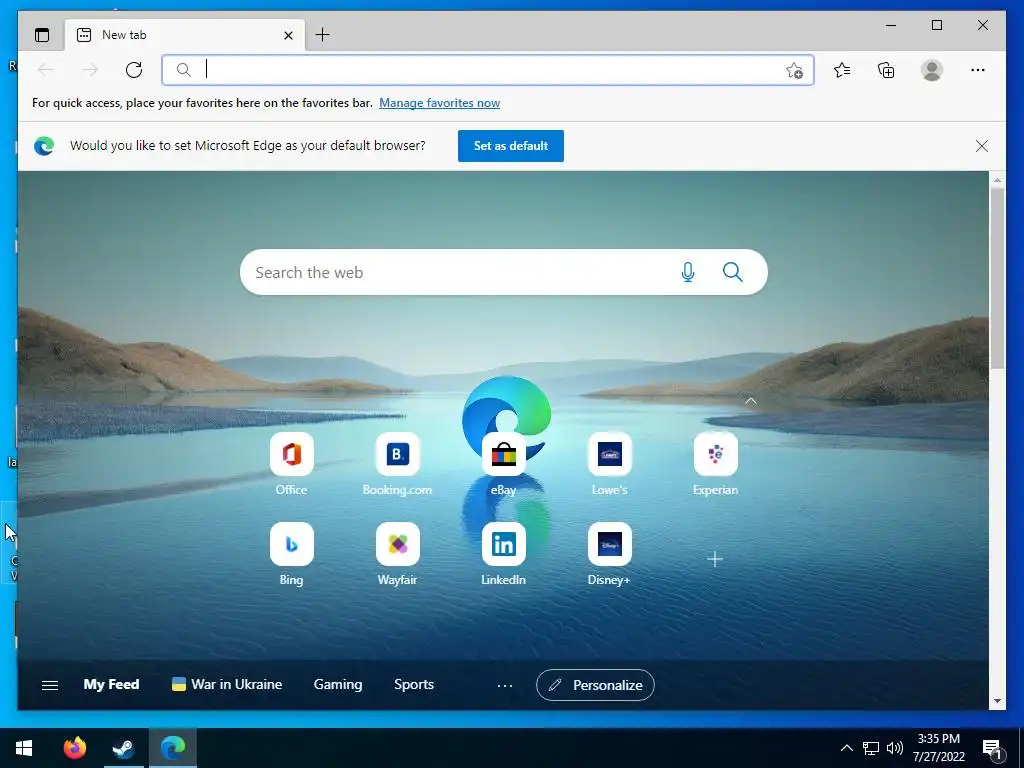Open the notification center icon
The image size is (1024, 768).
click(x=993, y=749)
